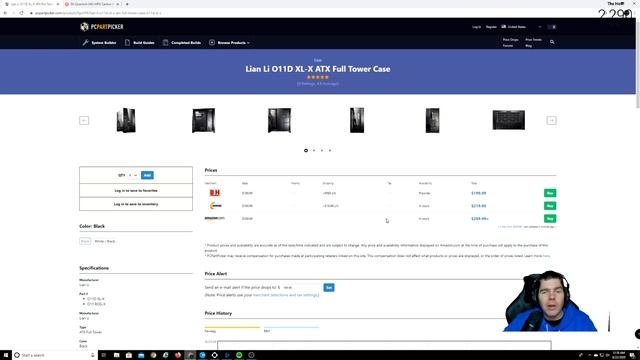Open merchant selections and tax settings link
The width and height of the screenshot is (640, 360).
pyautogui.click(x=286, y=295)
